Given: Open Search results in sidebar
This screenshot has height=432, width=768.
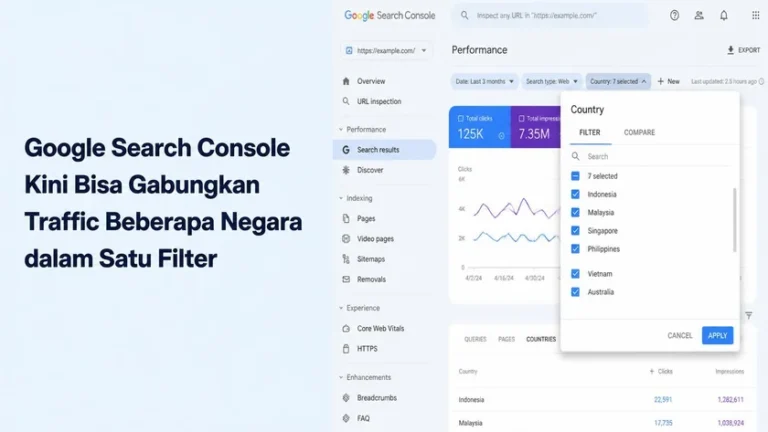Looking at the screenshot, I should 385,150.
